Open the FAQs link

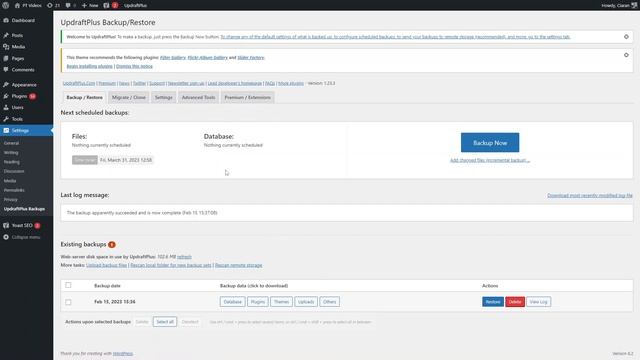pyautogui.click(x=270, y=83)
